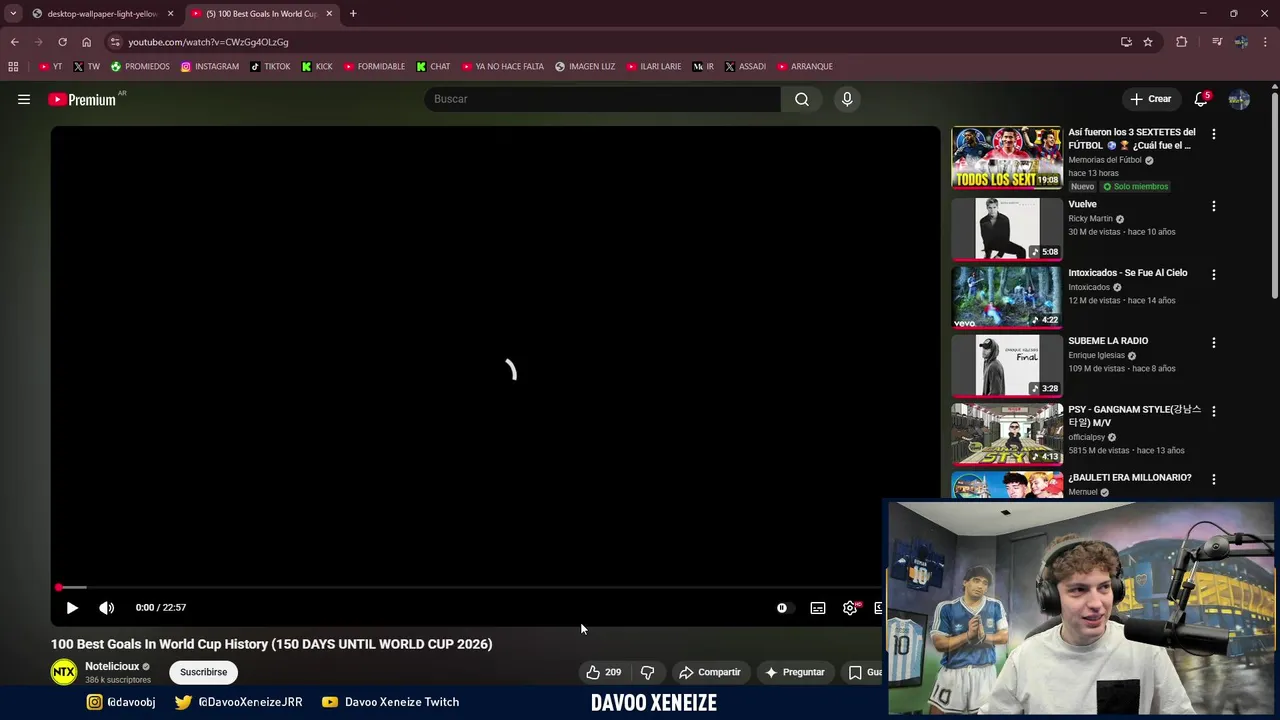This screenshot has height=720, width=1280.
Task: Open the install app icon in address bar
Action: point(1126,42)
